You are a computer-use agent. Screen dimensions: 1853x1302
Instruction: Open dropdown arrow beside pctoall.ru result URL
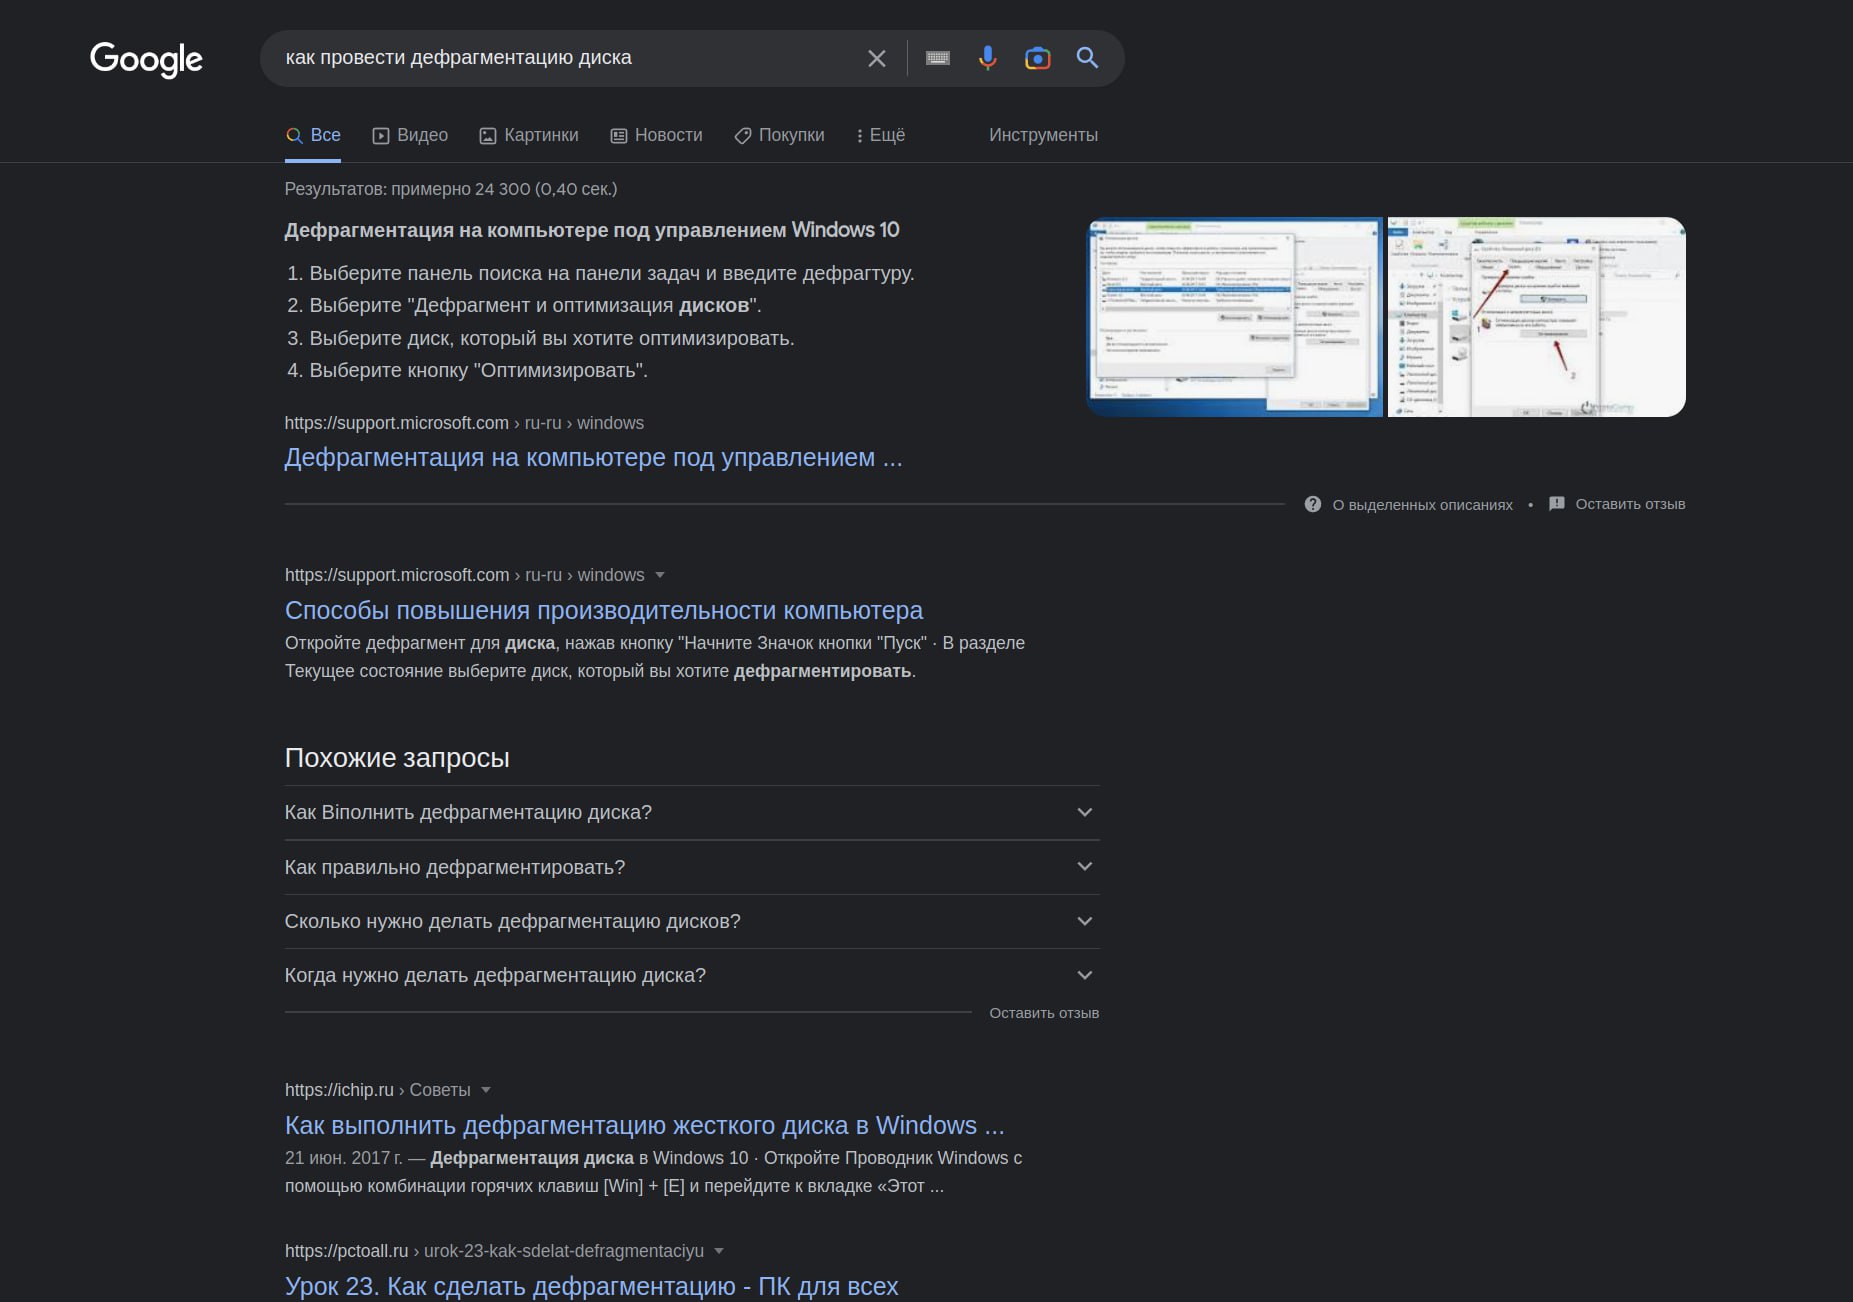[719, 1251]
